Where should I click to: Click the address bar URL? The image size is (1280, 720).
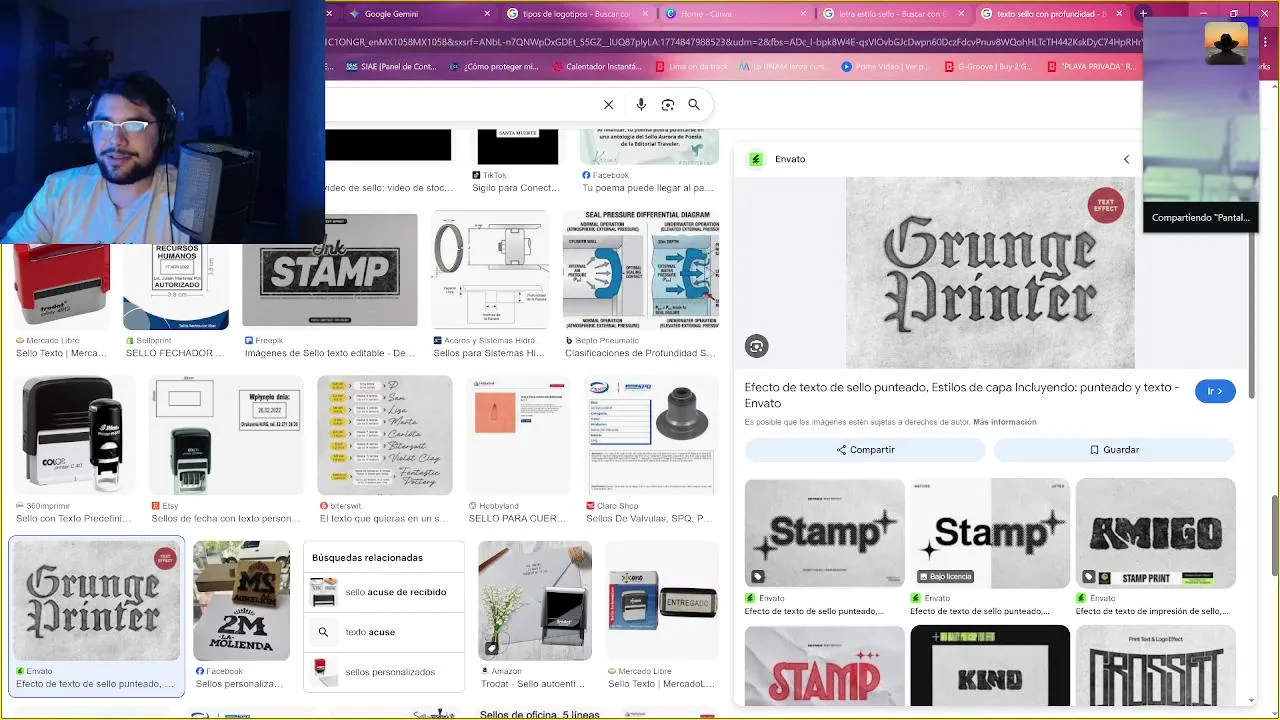pos(733,42)
